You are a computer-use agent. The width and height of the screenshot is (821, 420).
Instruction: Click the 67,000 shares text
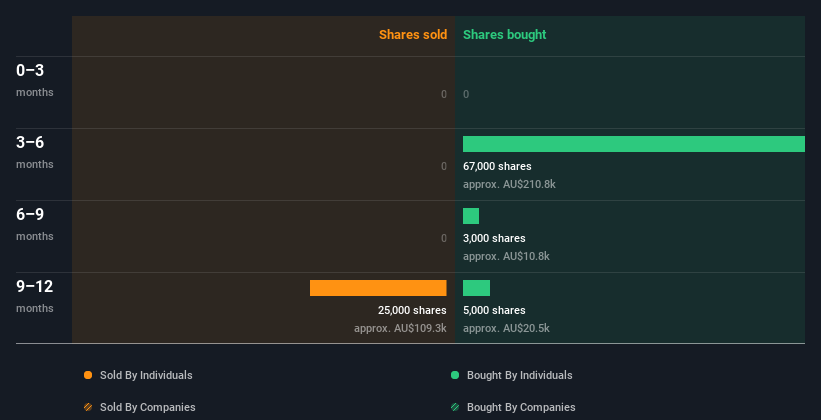point(497,166)
